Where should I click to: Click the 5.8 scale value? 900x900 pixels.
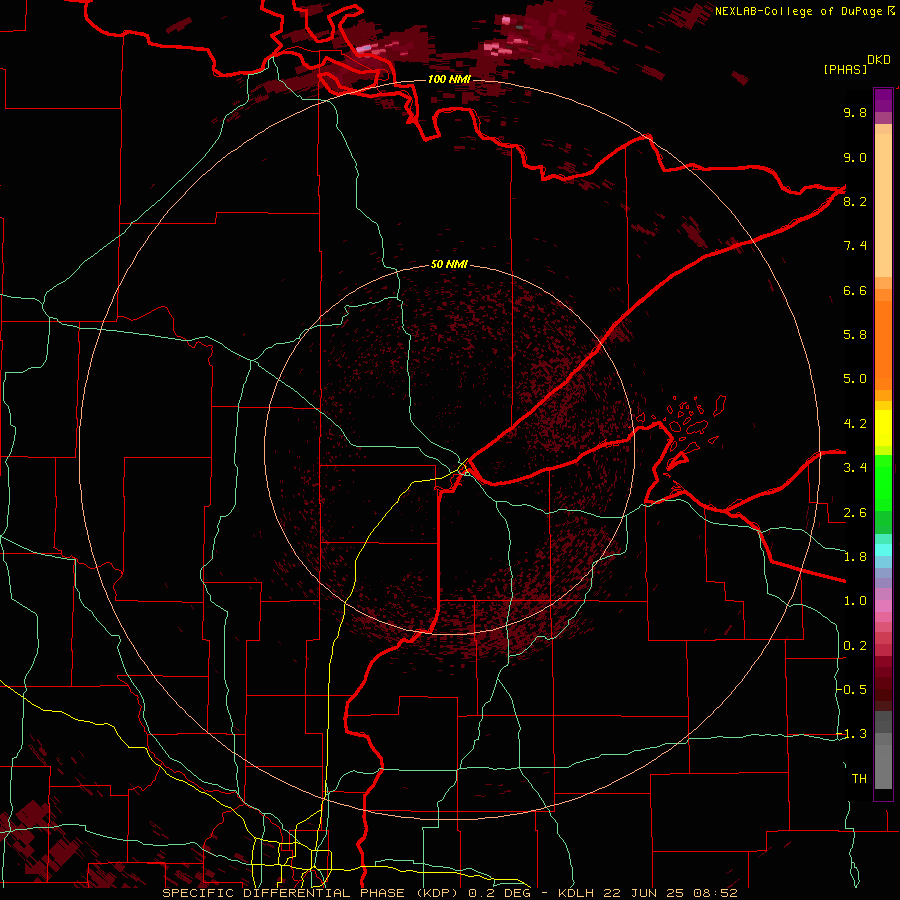click(855, 335)
